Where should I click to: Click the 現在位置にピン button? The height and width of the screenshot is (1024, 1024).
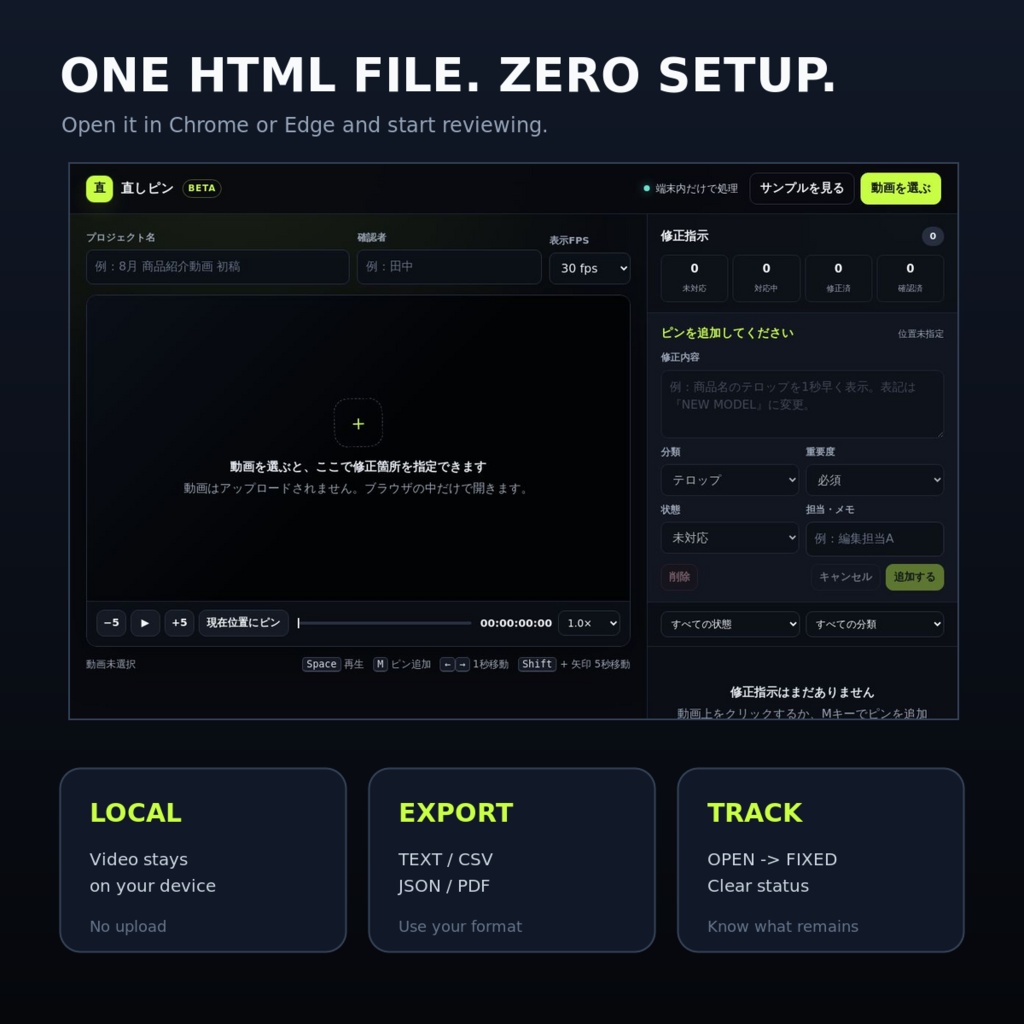coord(244,623)
